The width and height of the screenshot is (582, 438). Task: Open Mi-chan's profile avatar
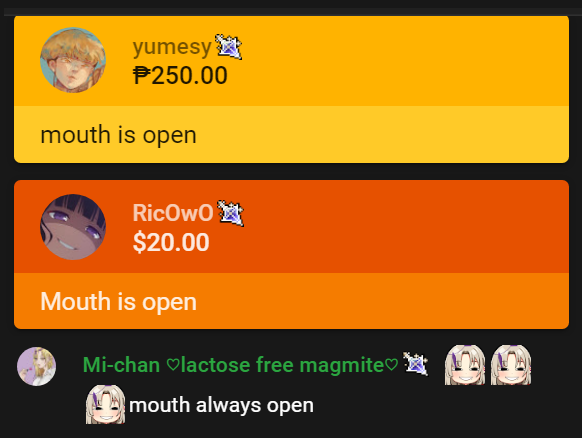tap(36, 366)
